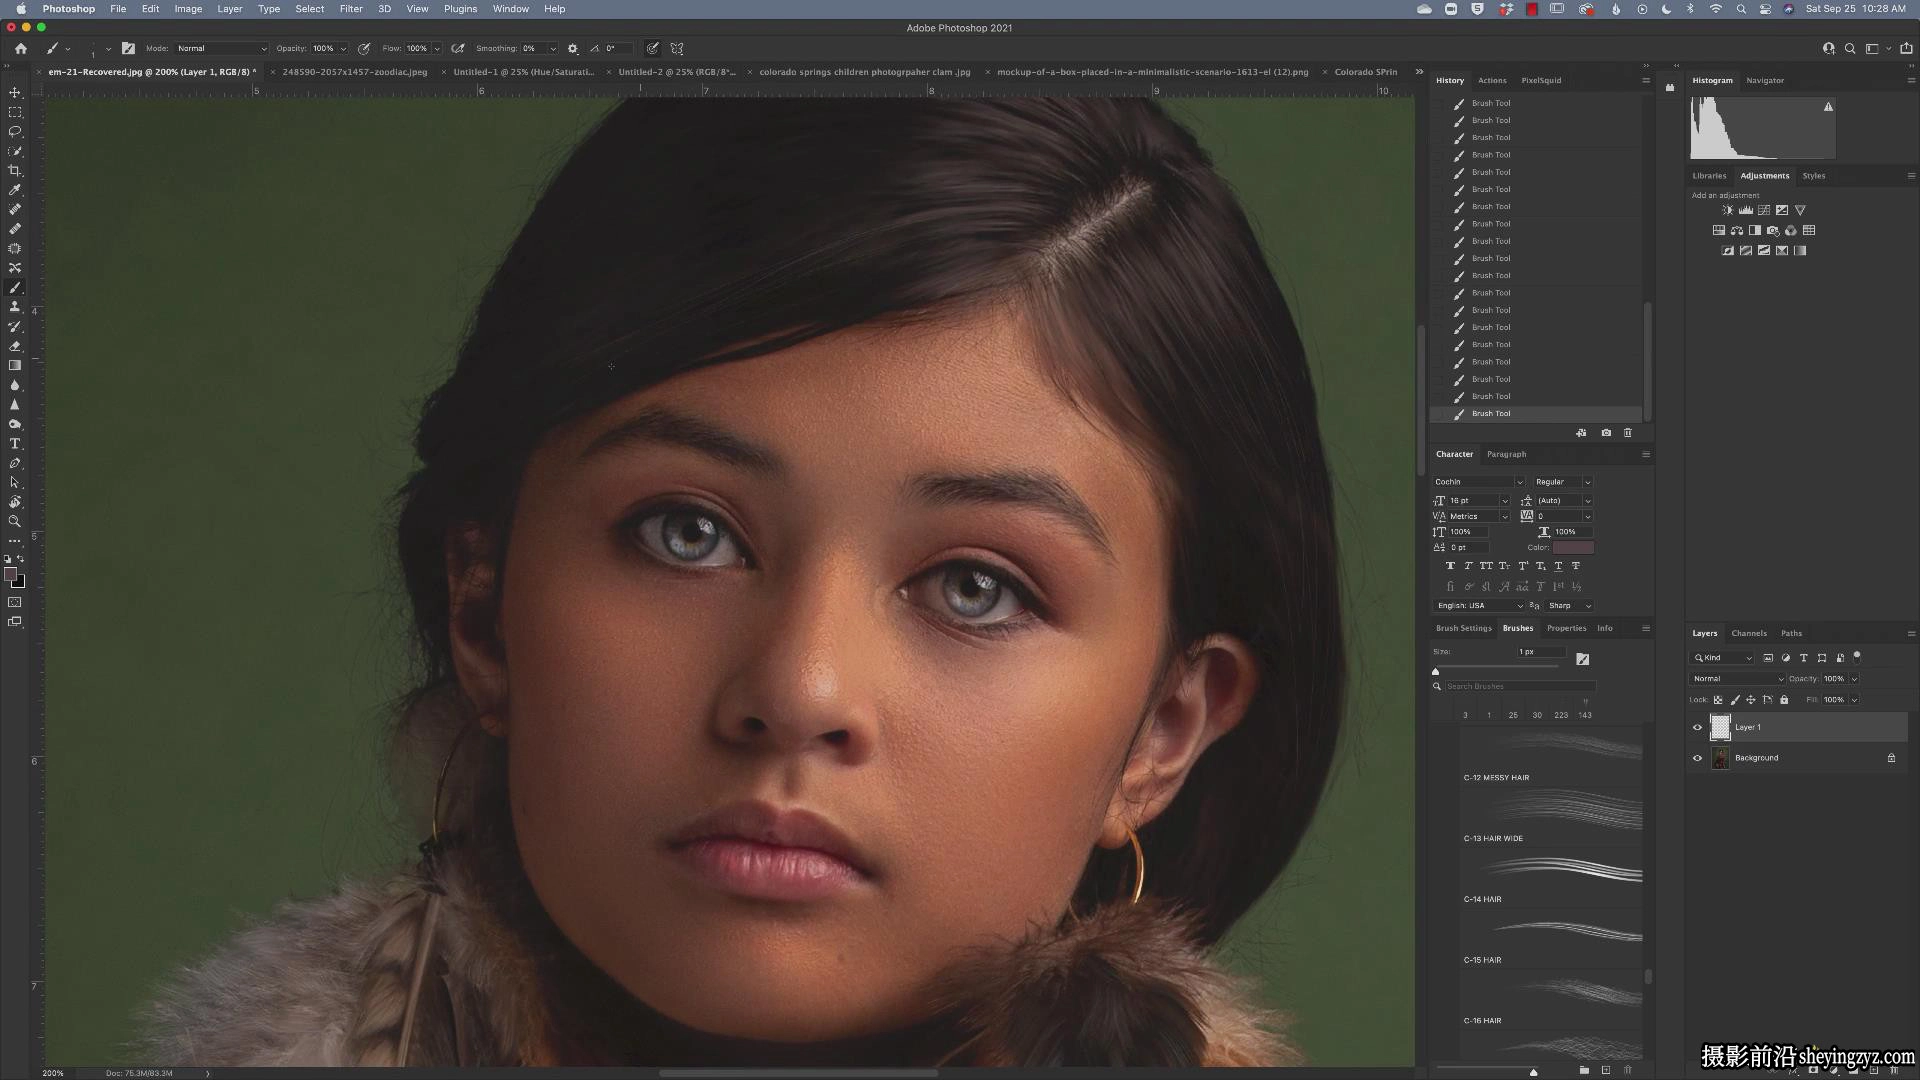Create new snapshot in History panel
1920x1080 pixels.
(1606, 433)
